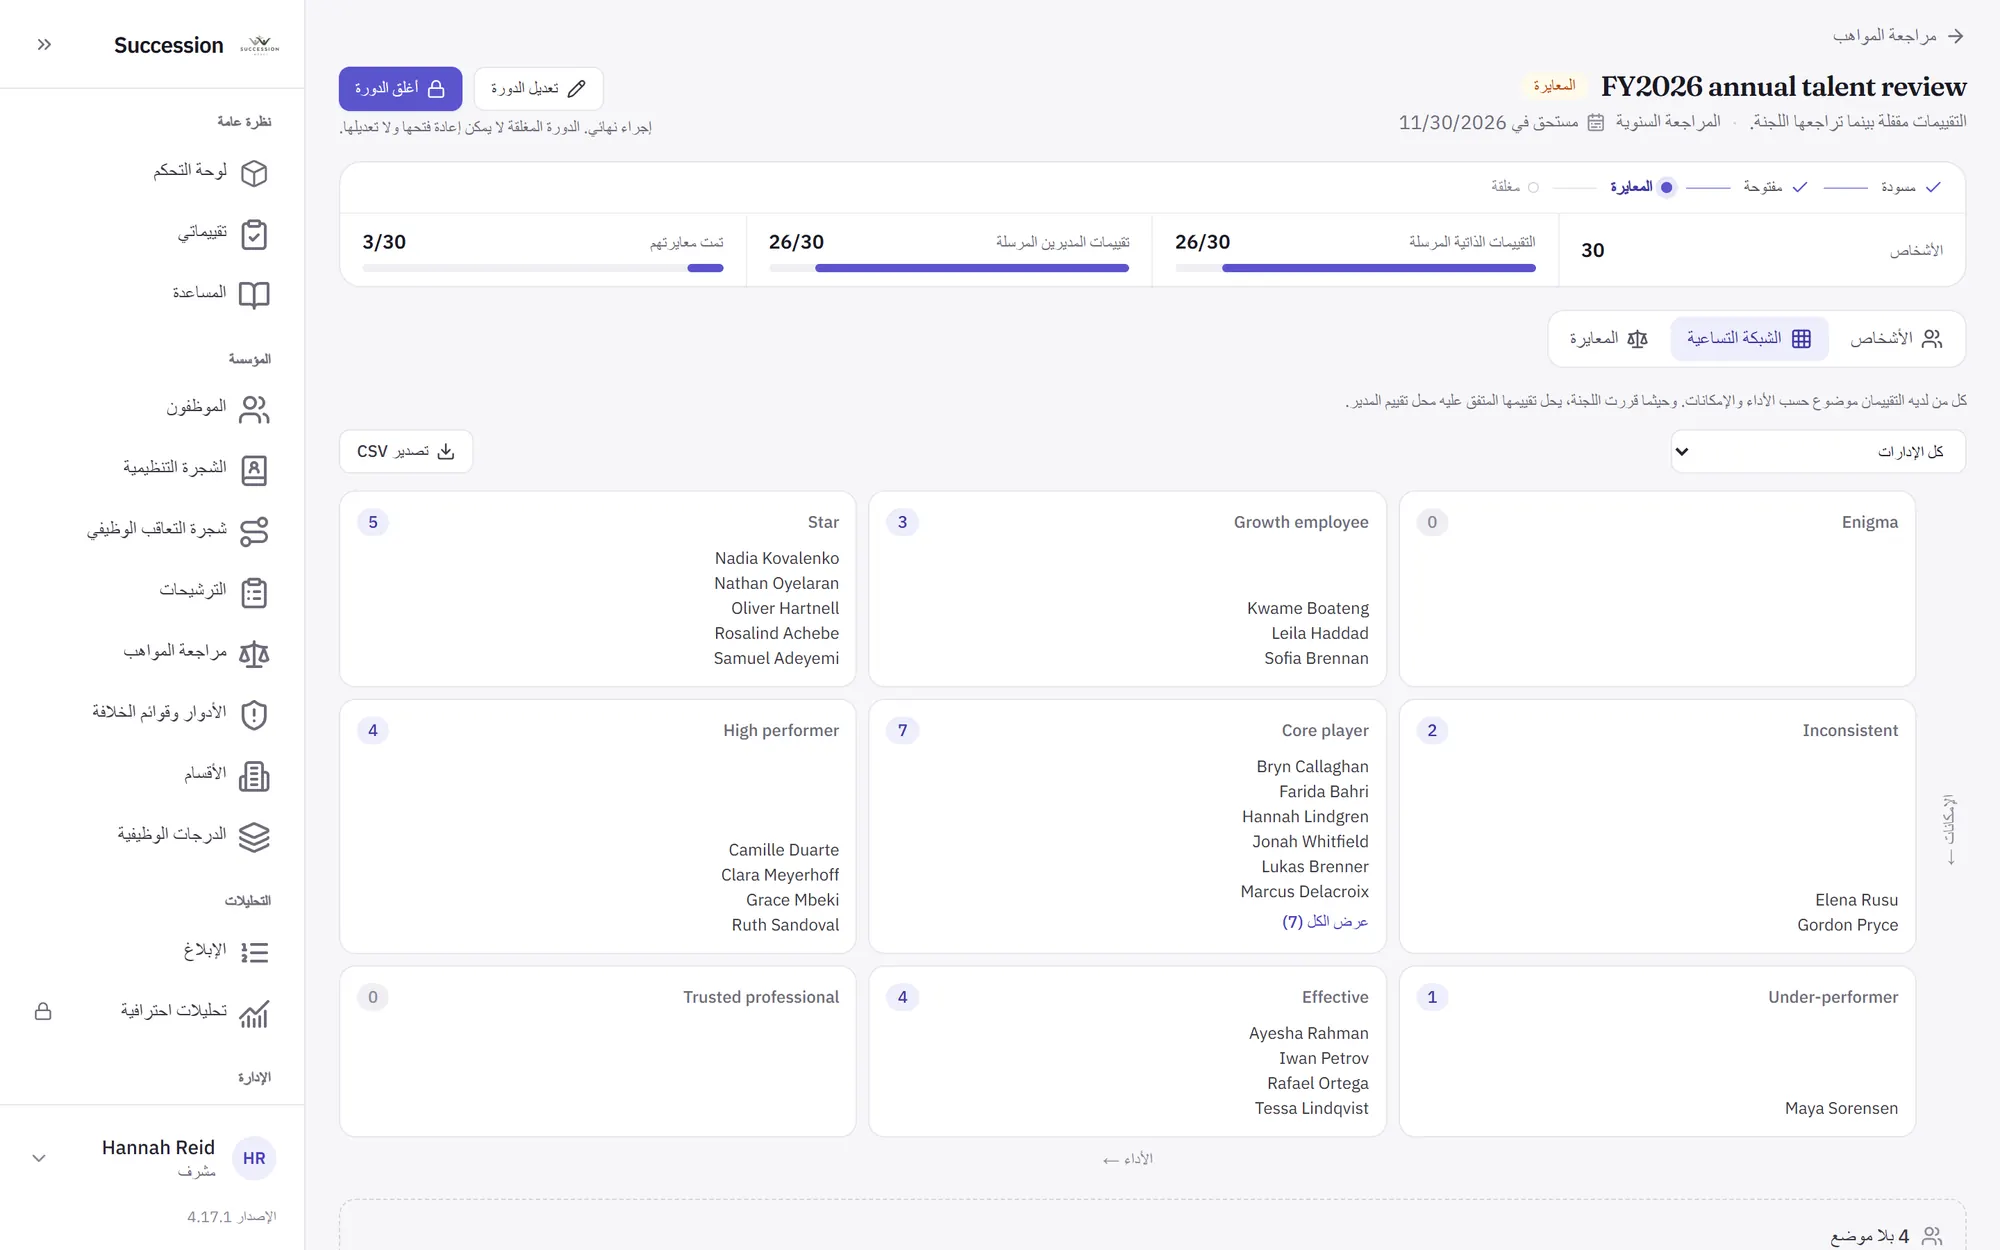Select Camille Duarte in High performer box
This screenshot has width=2000, height=1250.
coord(783,850)
